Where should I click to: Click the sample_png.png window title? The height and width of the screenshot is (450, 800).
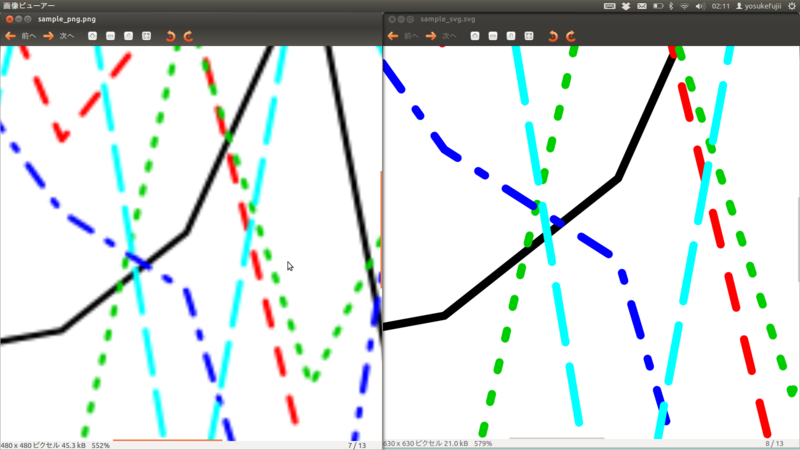pyautogui.click(x=67, y=19)
